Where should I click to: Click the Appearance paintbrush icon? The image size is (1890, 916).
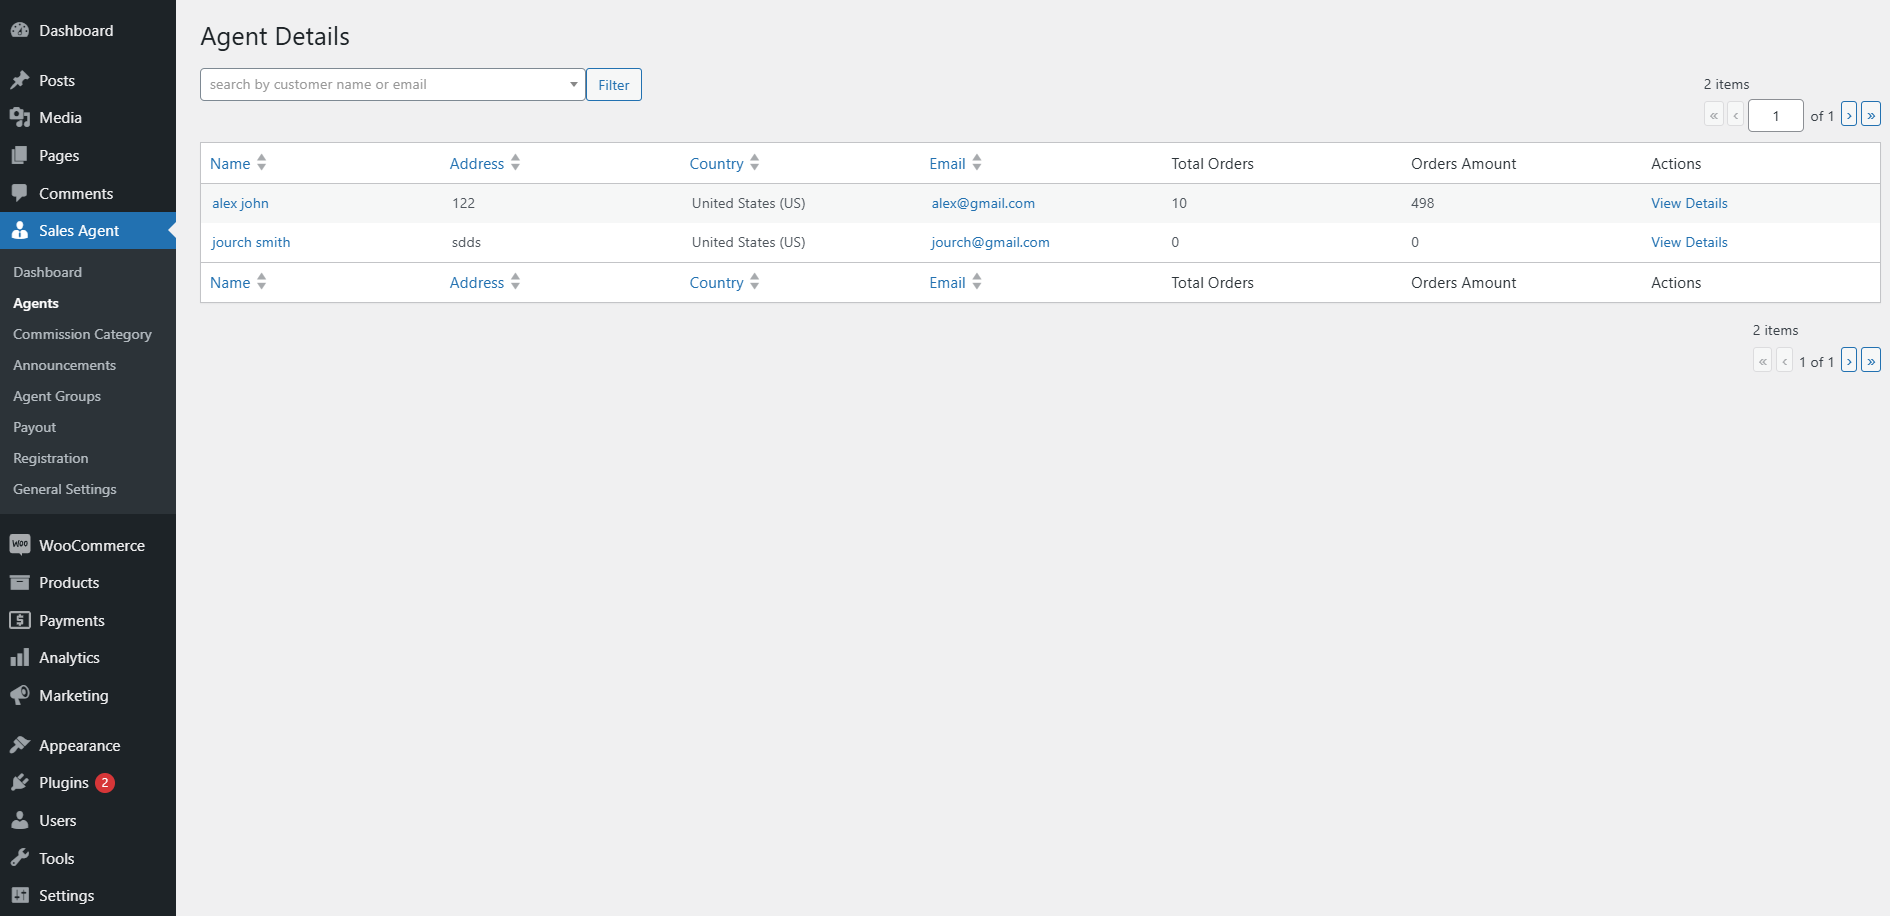coord(20,745)
